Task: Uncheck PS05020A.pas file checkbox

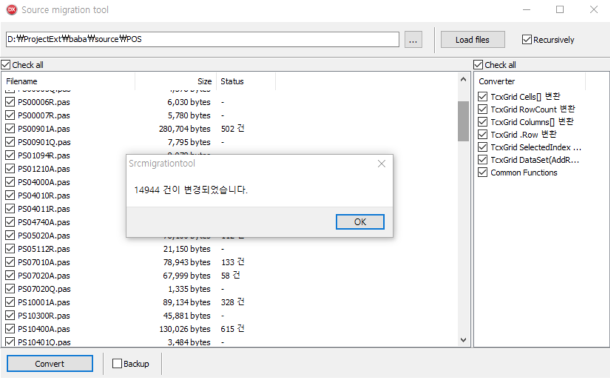Action: coord(10,235)
